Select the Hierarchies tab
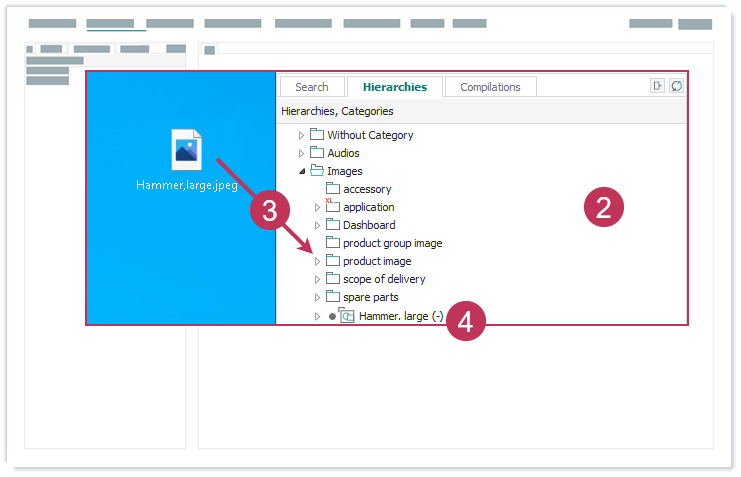Image resolution: width=741 pixels, height=477 pixels. point(394,87)
